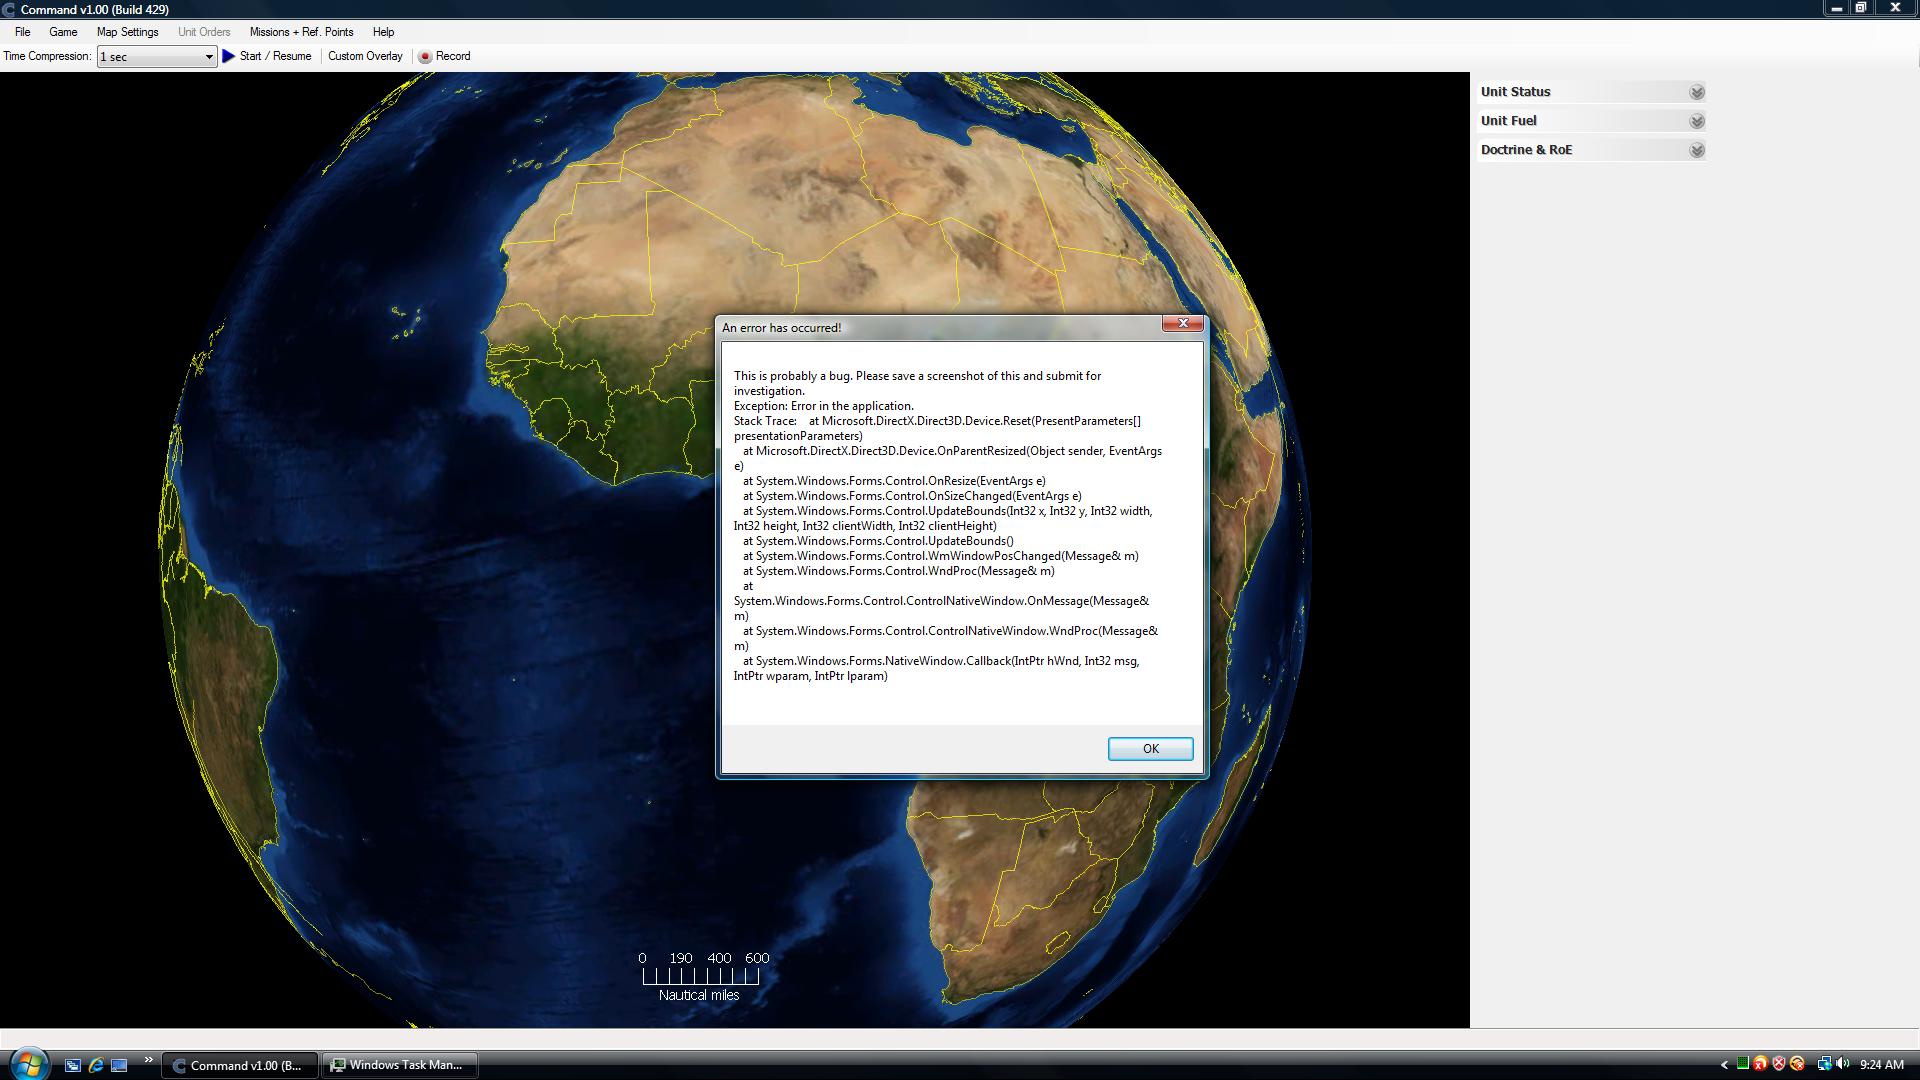Switch to Windows Task Manager taskbar button

point(399,1065)
